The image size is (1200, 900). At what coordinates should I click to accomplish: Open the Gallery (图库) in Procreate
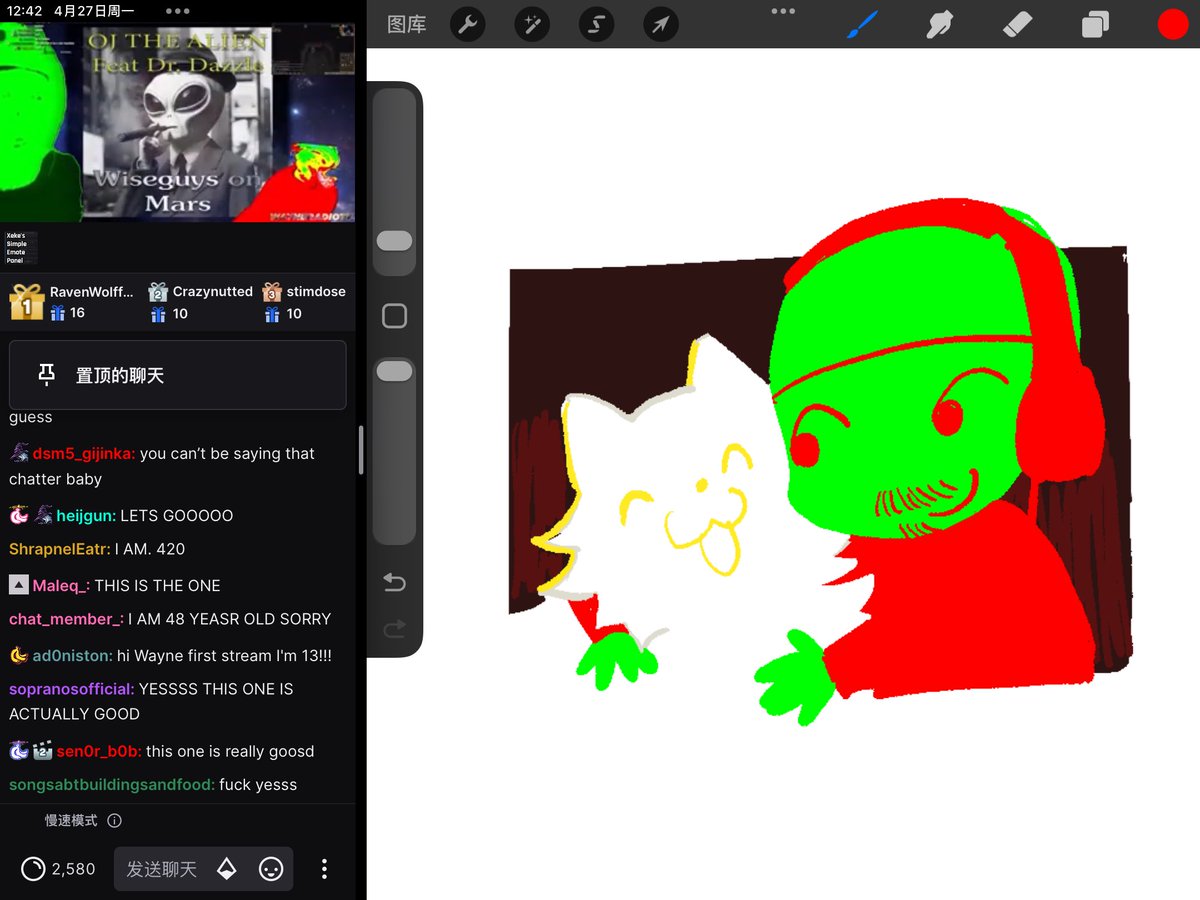tap(406, 24)
